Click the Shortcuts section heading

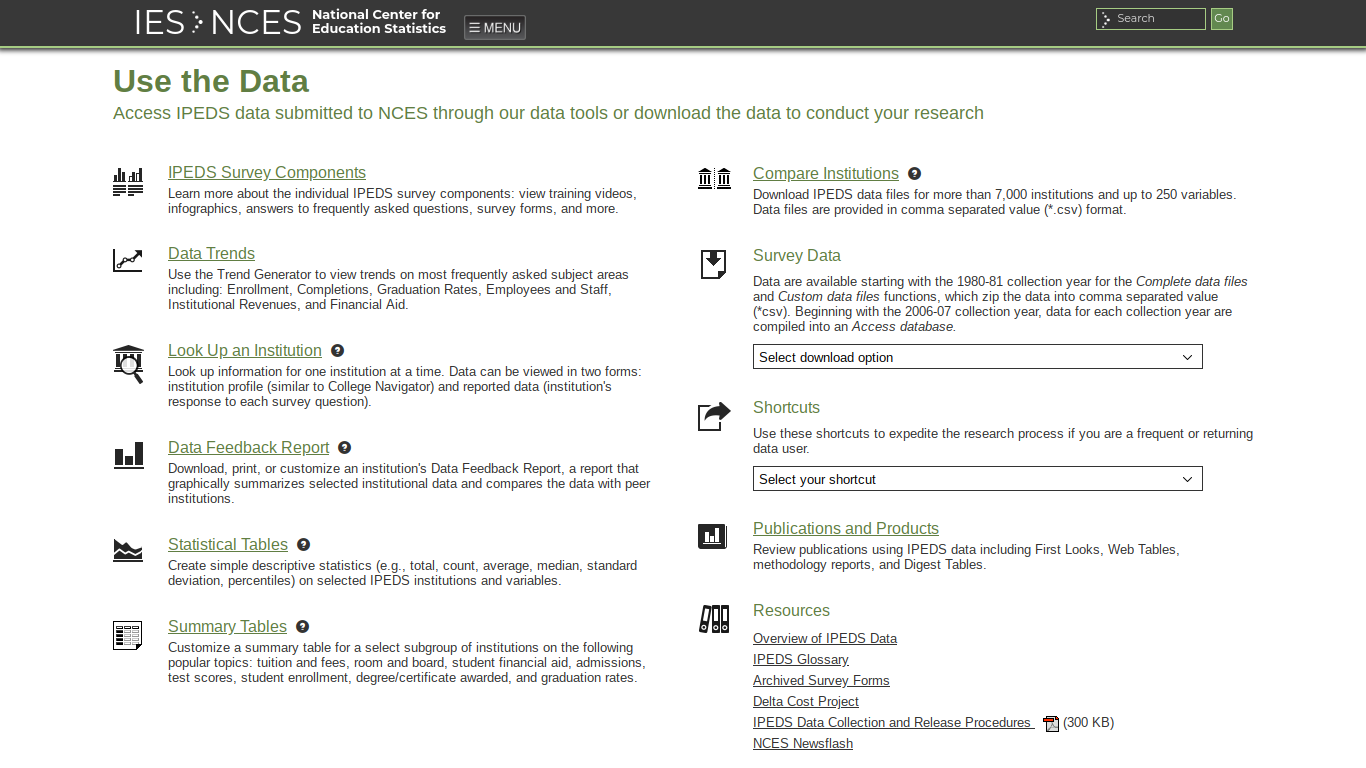pyautogui.click(x=786, y=408)
